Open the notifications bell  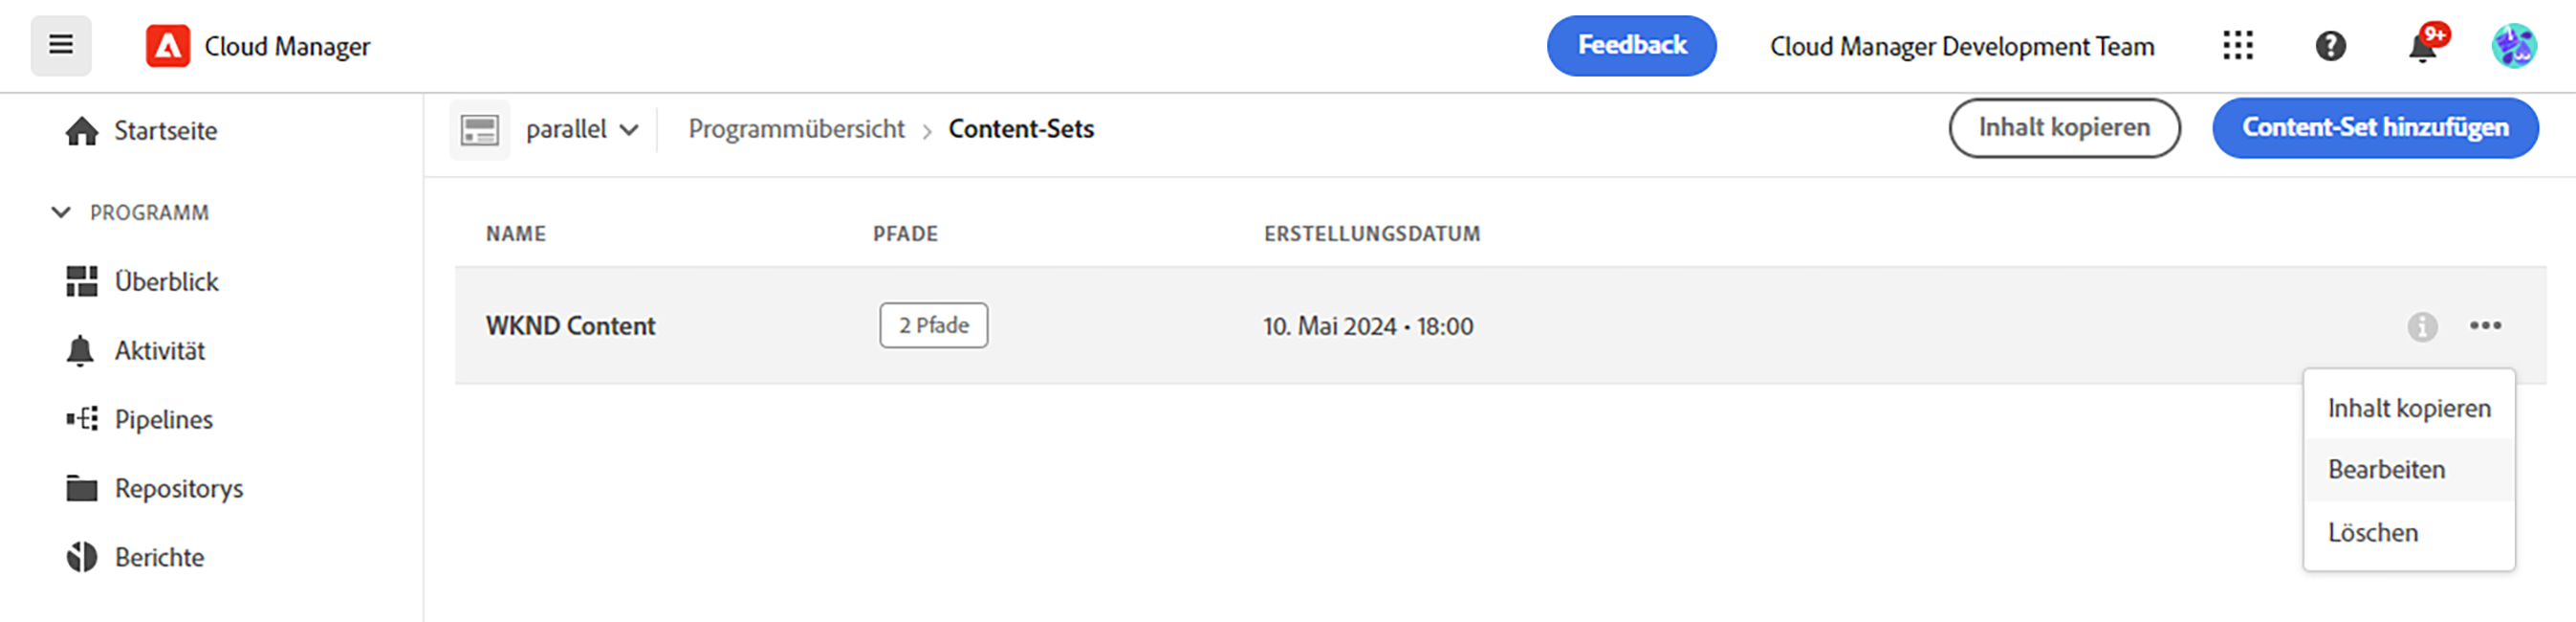click(x=2422, y=47)
